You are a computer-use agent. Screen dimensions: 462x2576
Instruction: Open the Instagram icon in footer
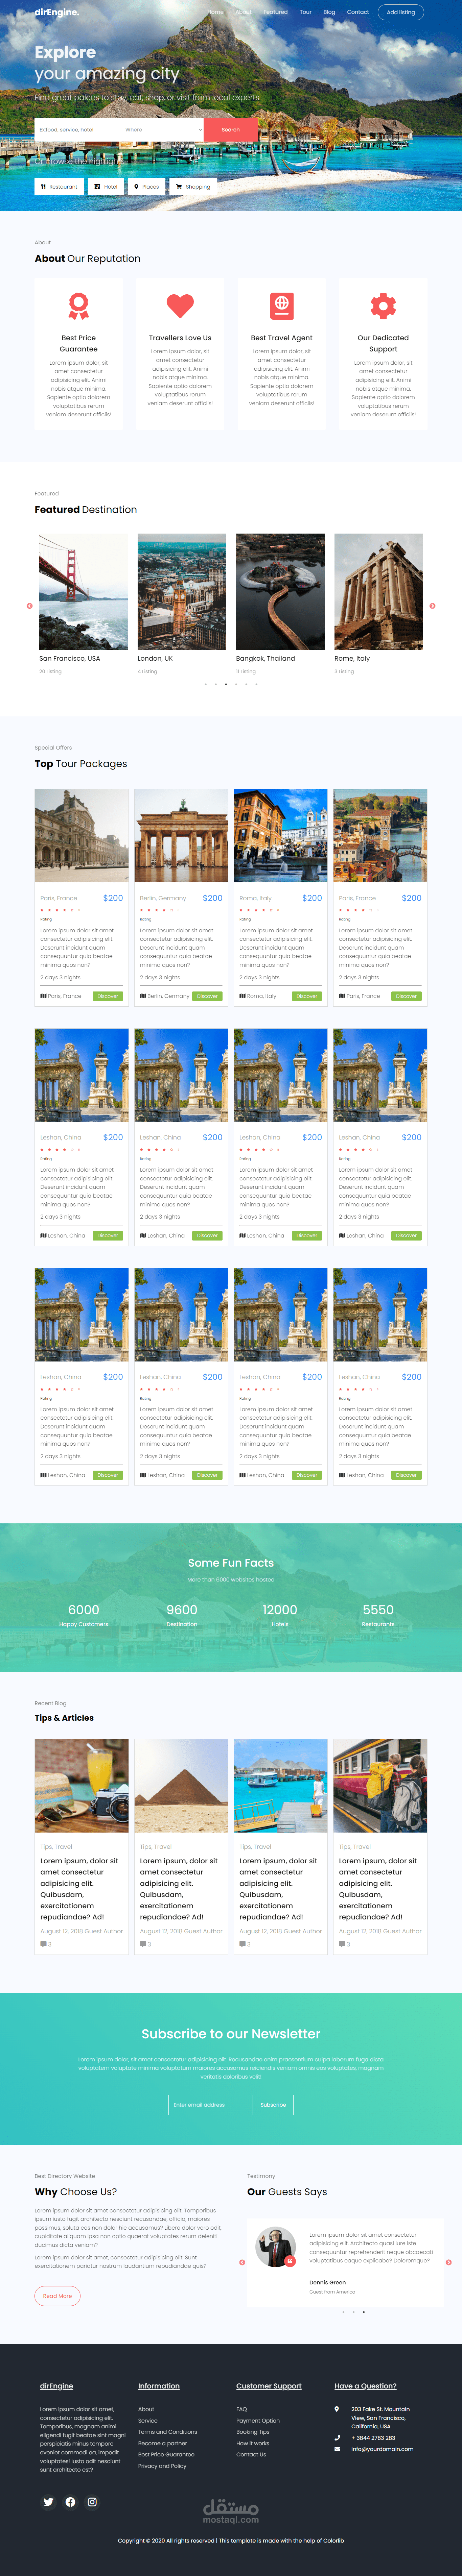pyautogui.click(x=92, y=2502)
